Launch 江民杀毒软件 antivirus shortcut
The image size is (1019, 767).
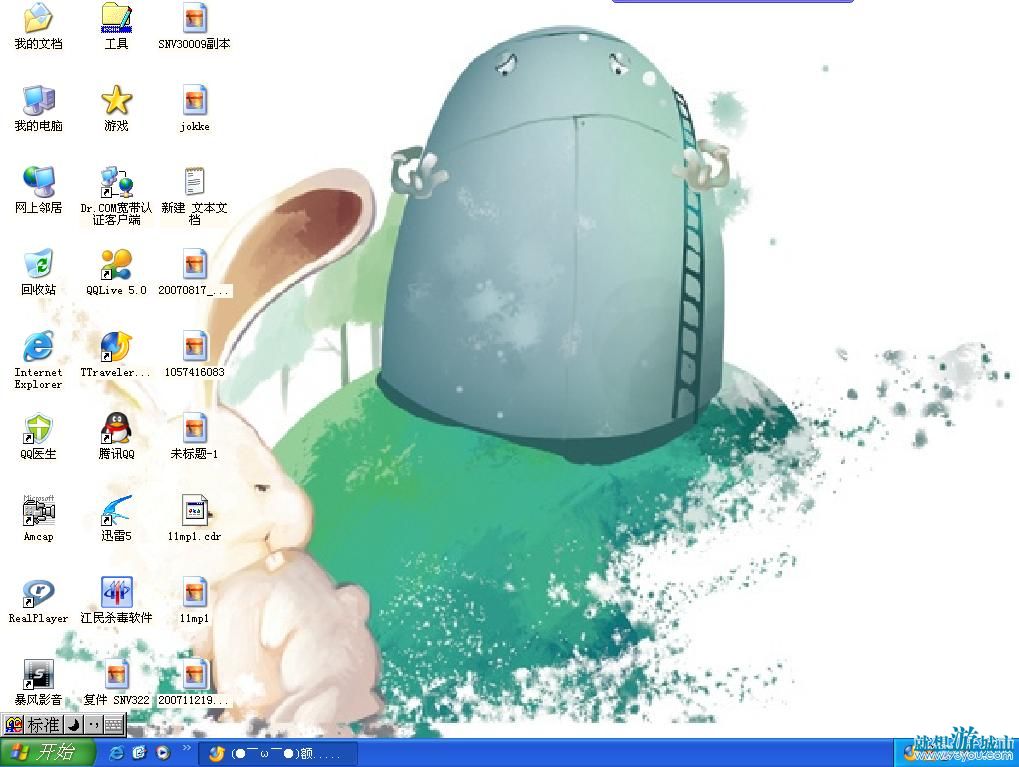click(x=116, y=599)
